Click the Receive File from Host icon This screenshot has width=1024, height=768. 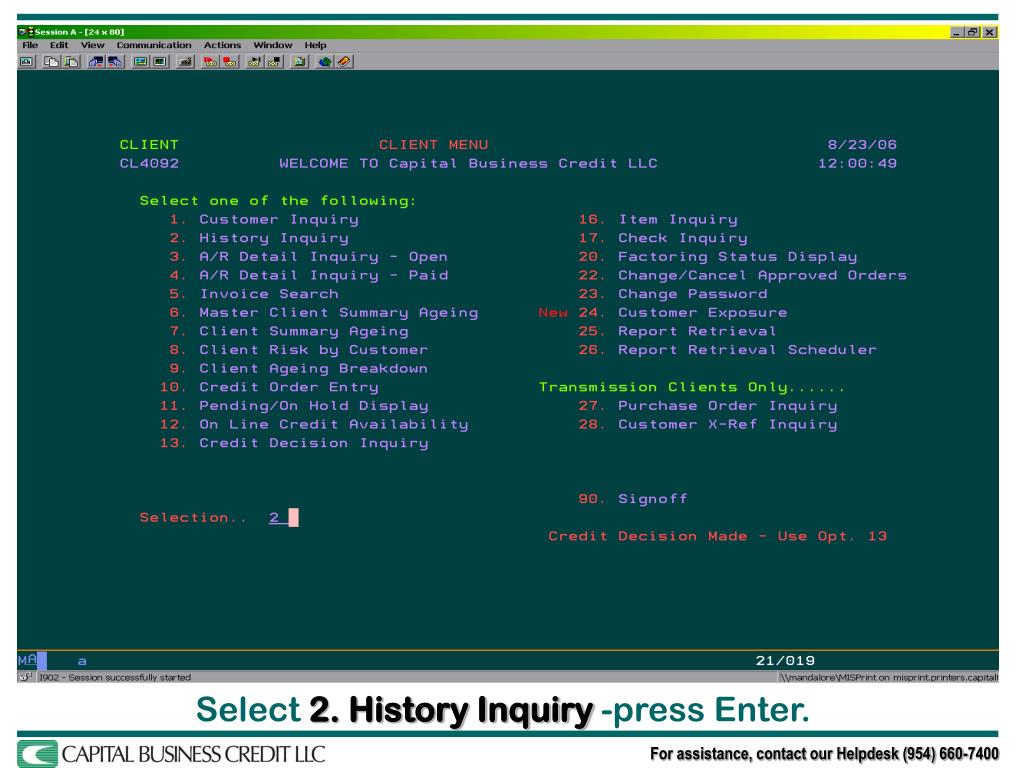(116, 62)
